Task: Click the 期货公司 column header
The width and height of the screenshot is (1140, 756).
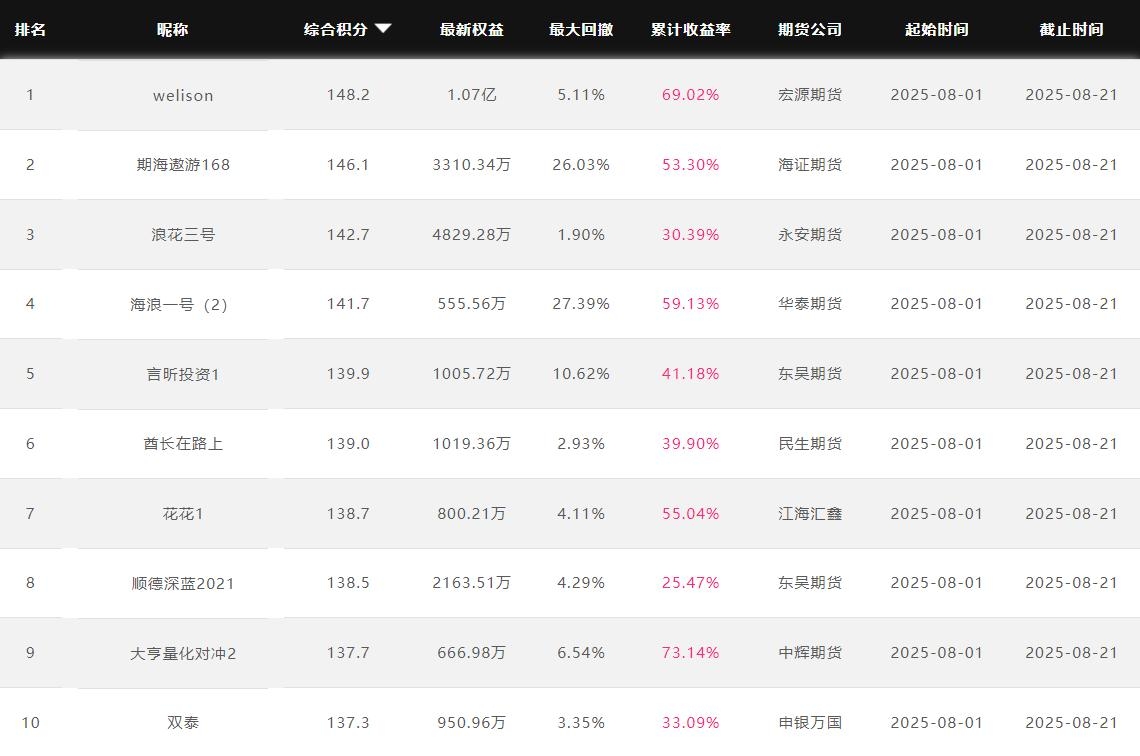Action: coord(810,29)
